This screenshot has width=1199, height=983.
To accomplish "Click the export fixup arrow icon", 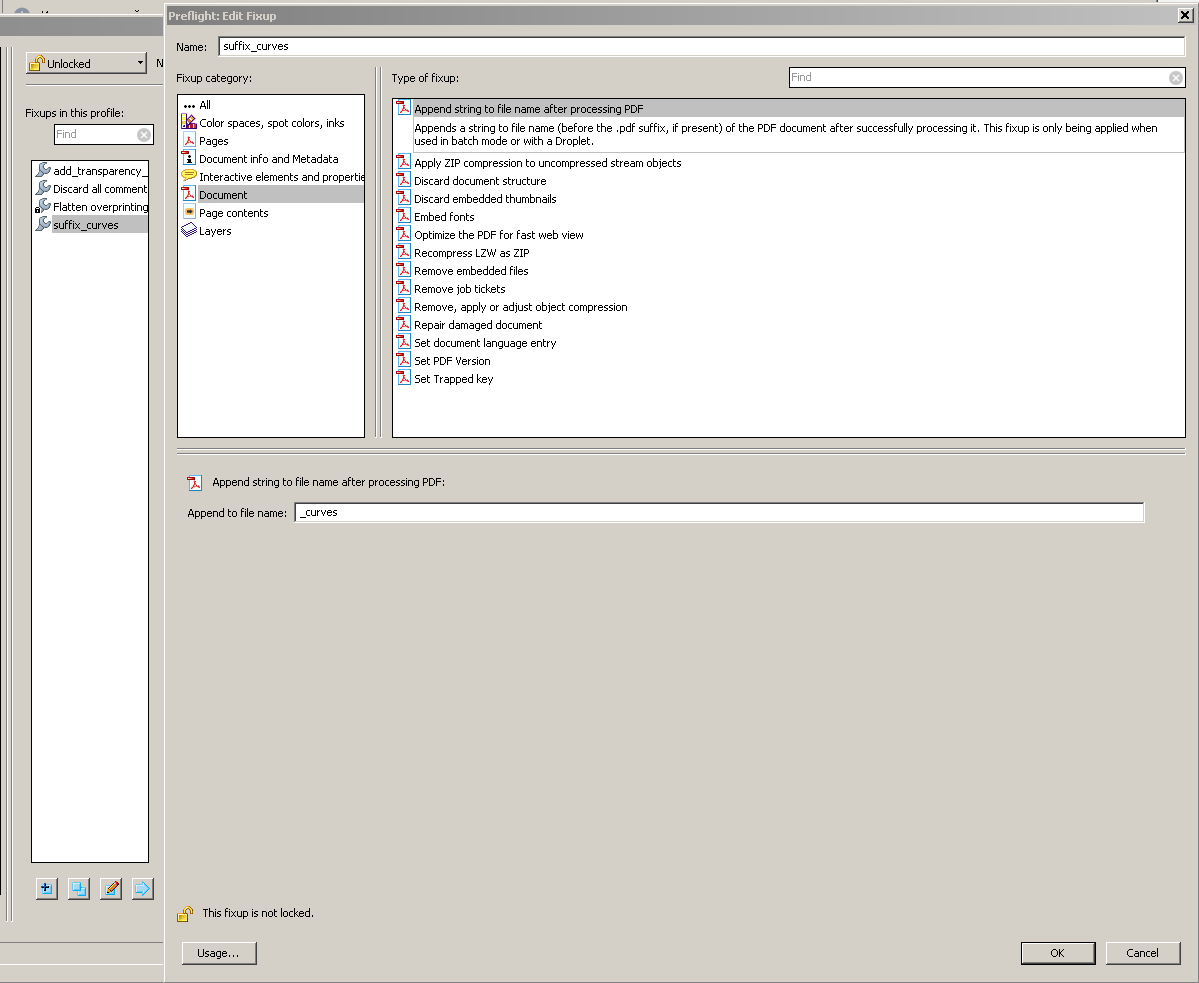I will pyautogui.click(x=142, y=888).
